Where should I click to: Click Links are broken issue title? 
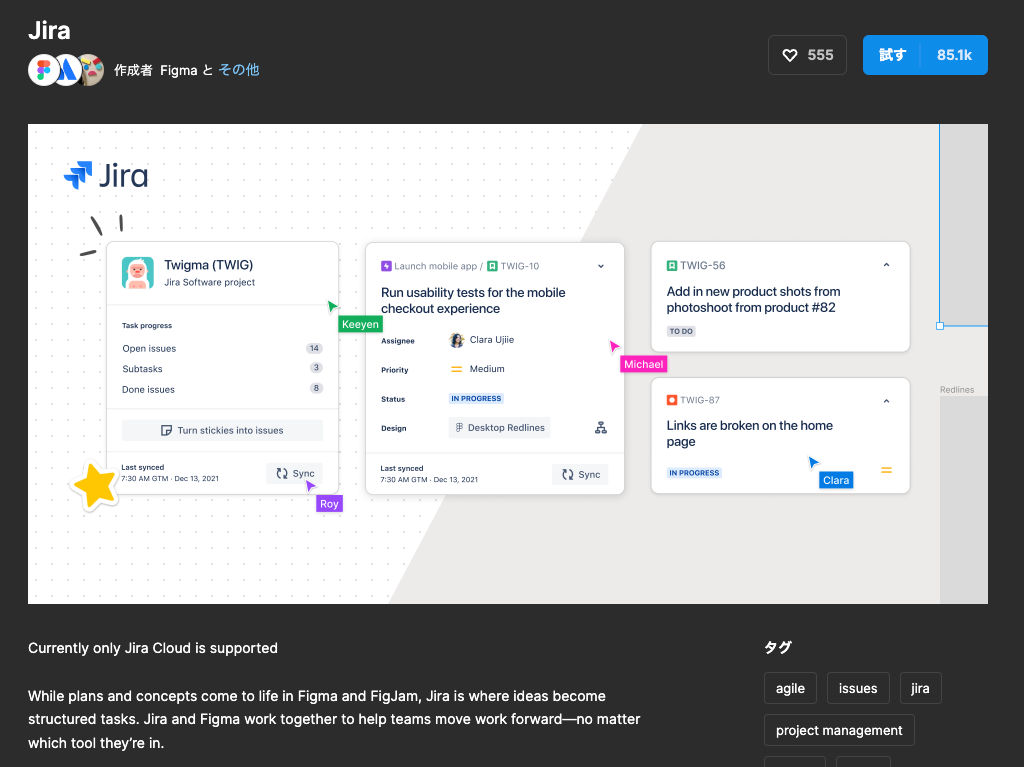[x=750, y=433]
